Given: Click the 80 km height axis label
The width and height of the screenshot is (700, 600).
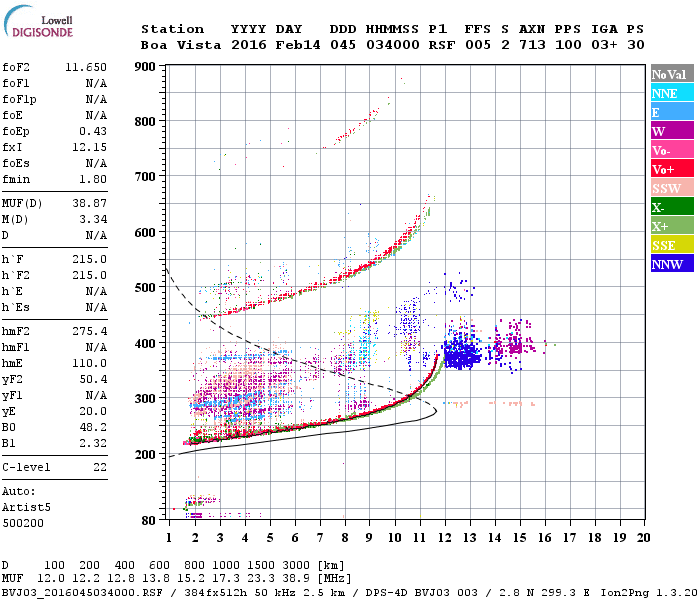Looking at the screenshot, I should 149,520.
